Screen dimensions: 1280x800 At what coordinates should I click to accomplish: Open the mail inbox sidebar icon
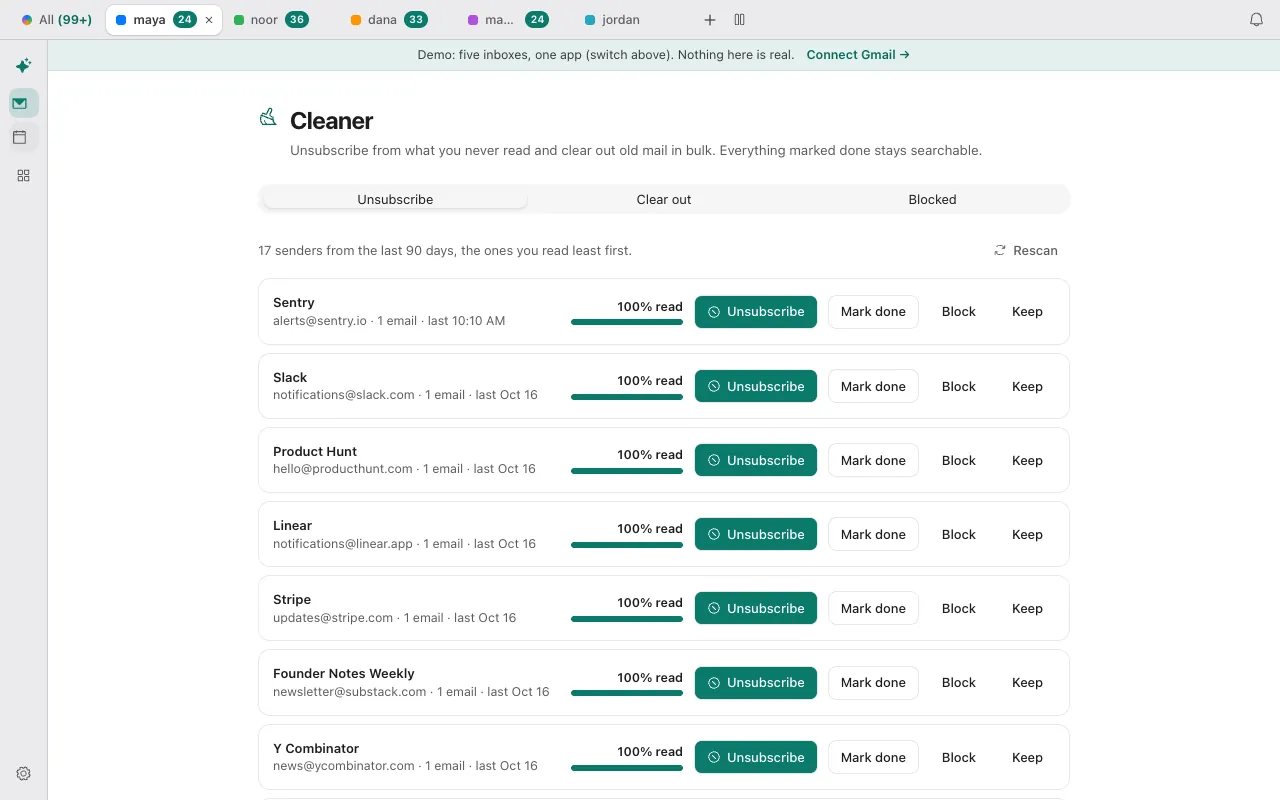point(23,103)
